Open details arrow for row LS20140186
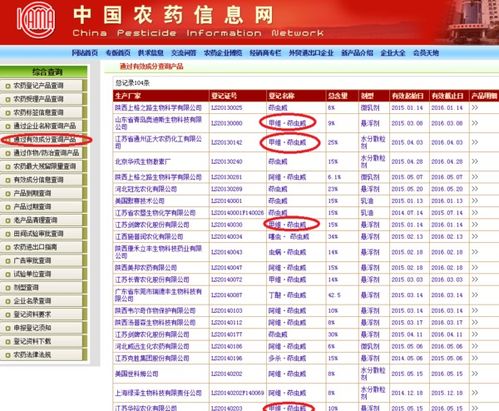 (x=475, y=346)
